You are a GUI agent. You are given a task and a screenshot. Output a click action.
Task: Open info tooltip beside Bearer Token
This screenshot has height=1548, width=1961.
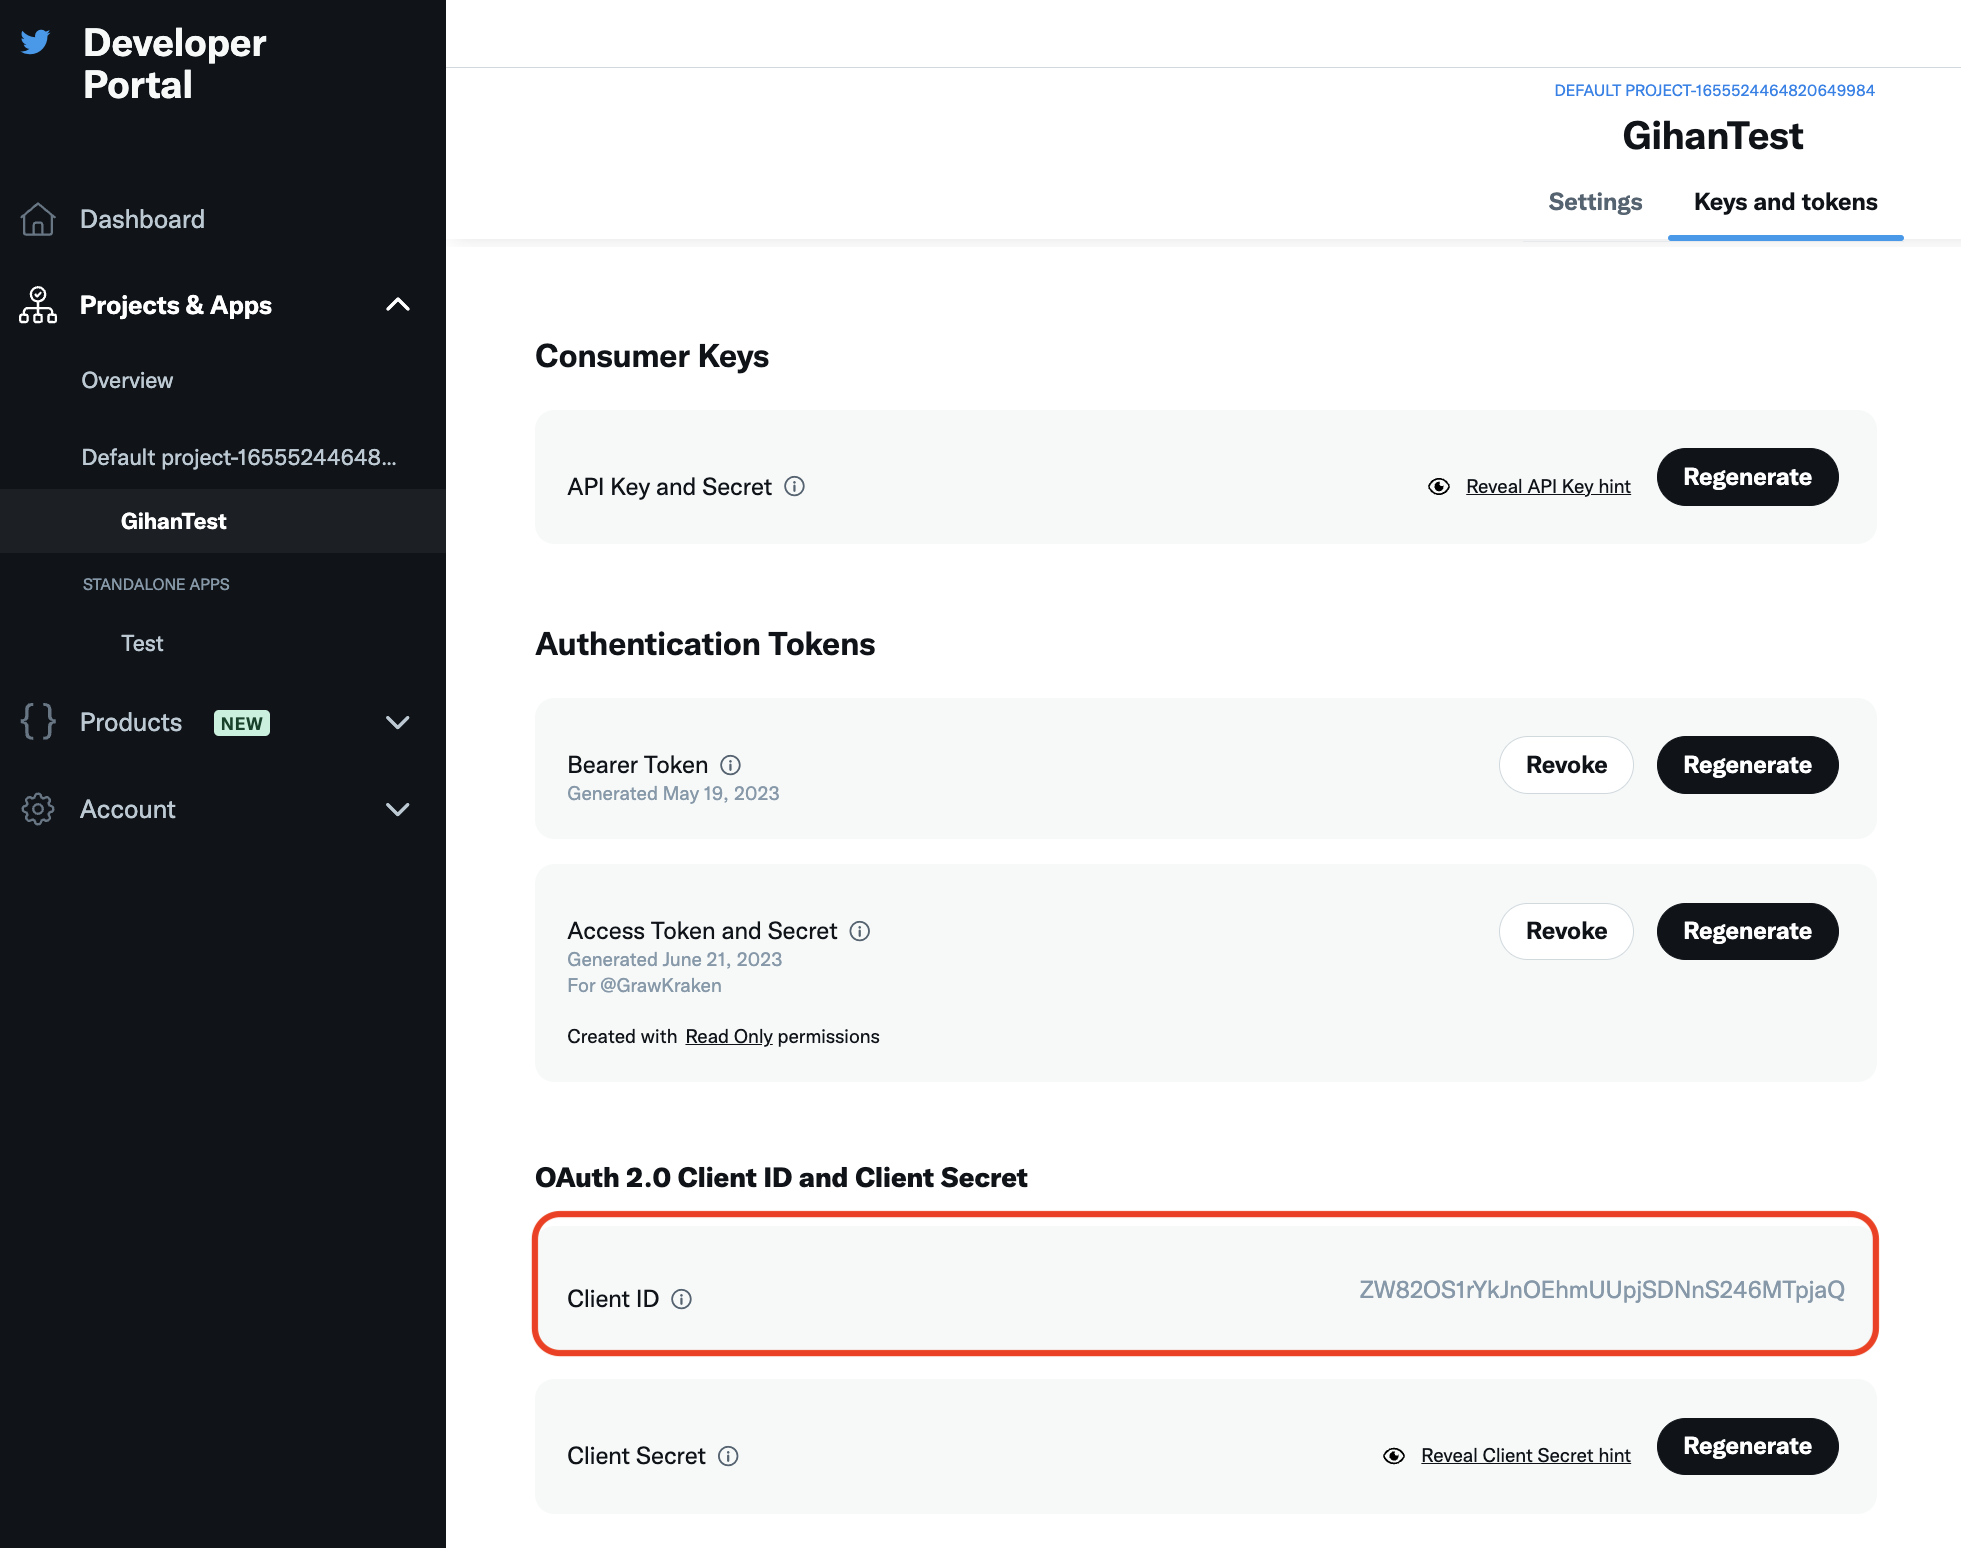point(731,765)
